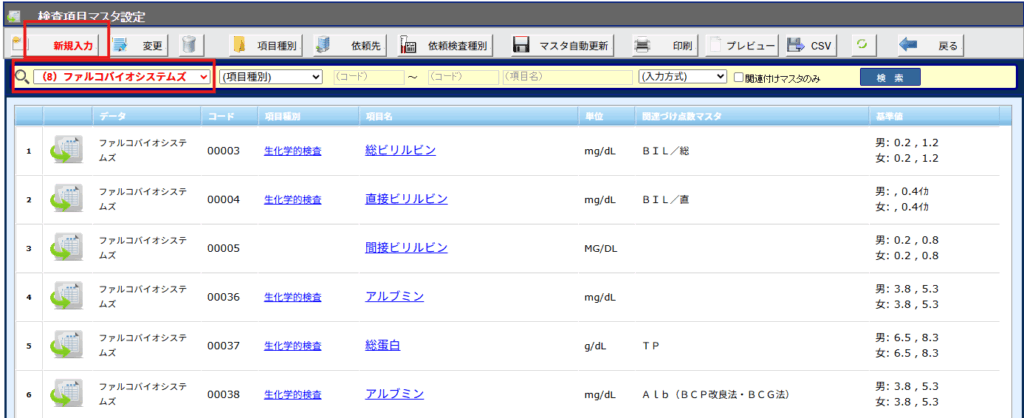Click the マスタ自動更新 button
Screen dimensions: 1024x418
[561, 45]
